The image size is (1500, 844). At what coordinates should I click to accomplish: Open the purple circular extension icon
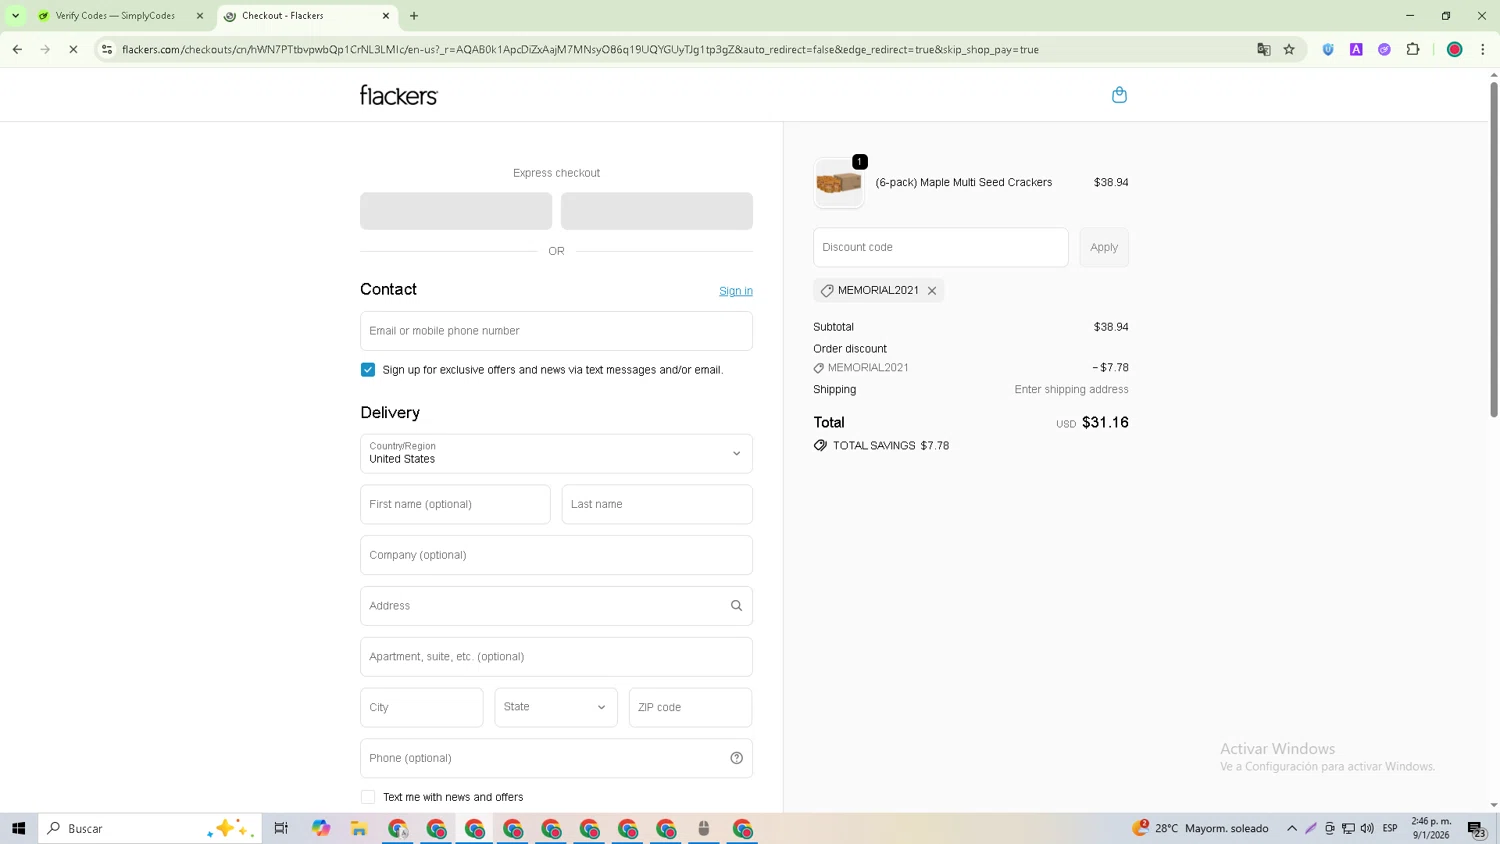click(1384, 49)
